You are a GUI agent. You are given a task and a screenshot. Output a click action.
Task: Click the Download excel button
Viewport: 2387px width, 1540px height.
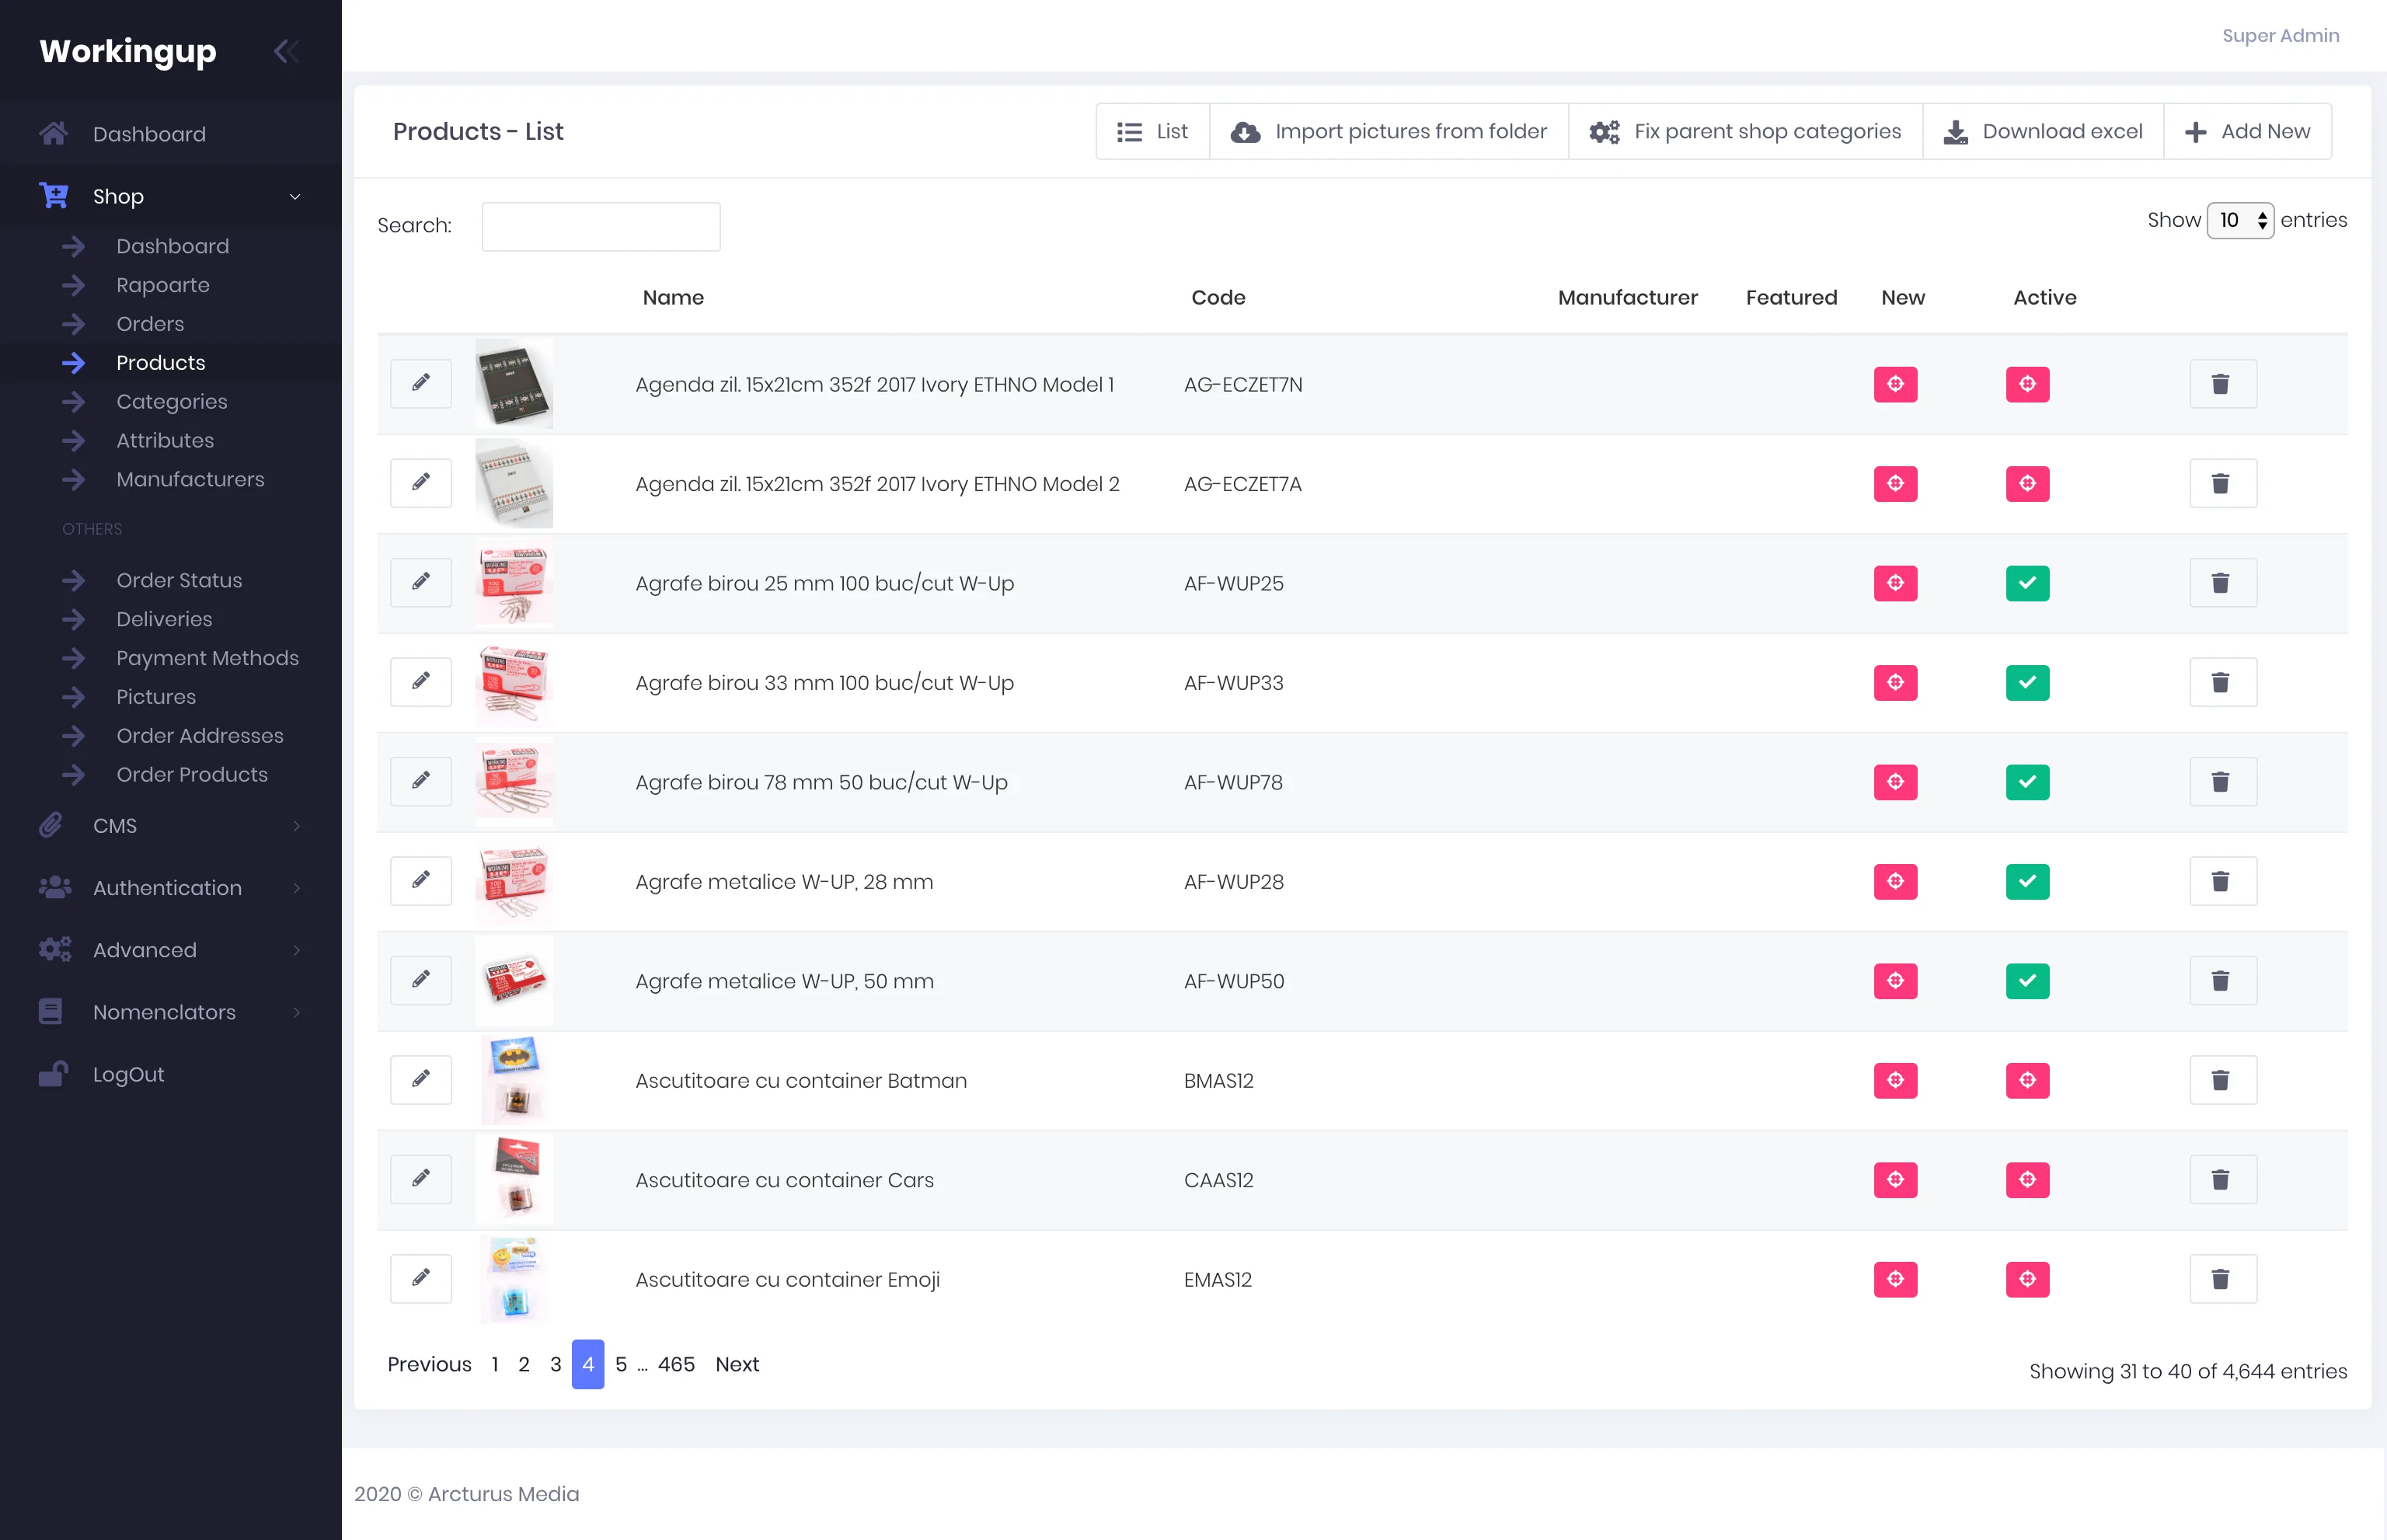(2043, 132)
